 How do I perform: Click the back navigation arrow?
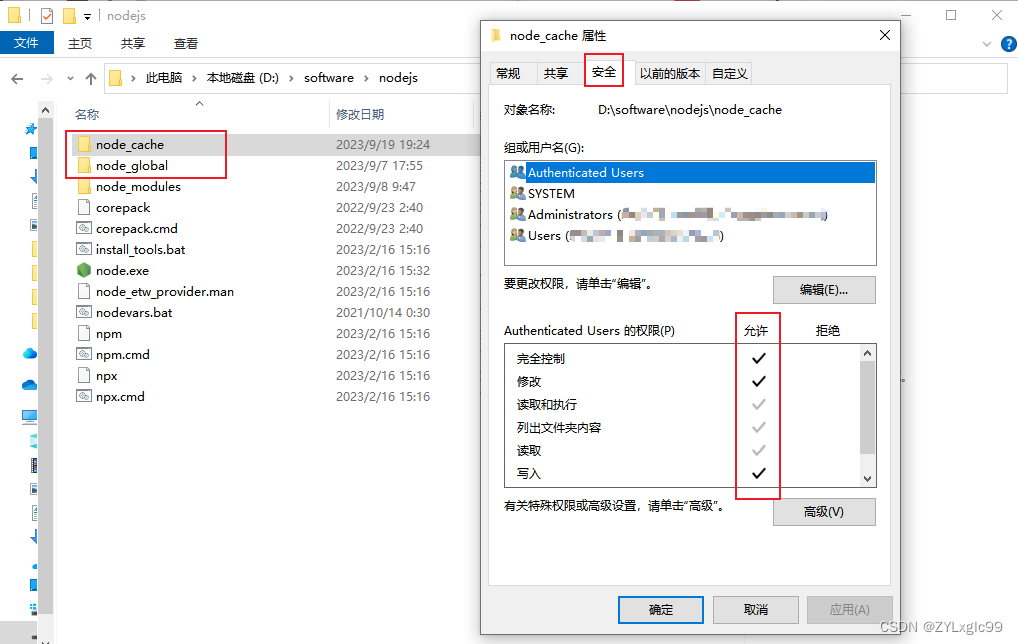coord(18,79)
